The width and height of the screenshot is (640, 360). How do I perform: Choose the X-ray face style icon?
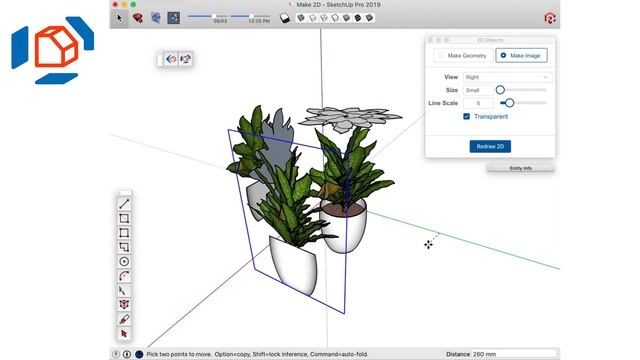pos(301,18)
